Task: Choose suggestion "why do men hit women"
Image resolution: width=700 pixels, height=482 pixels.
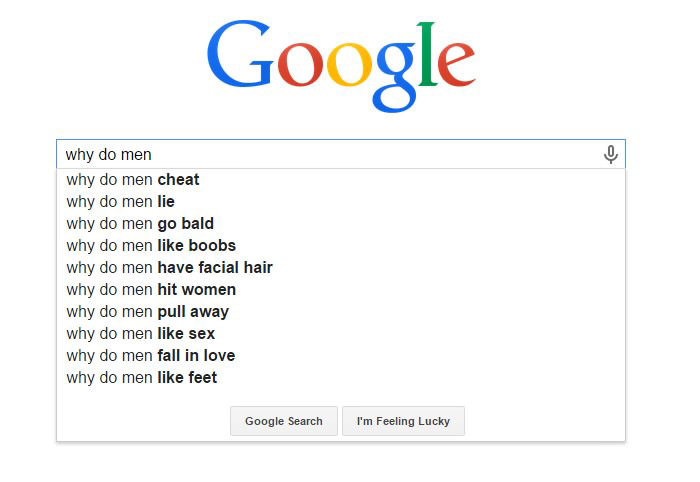Action: [x=341, y=290]
